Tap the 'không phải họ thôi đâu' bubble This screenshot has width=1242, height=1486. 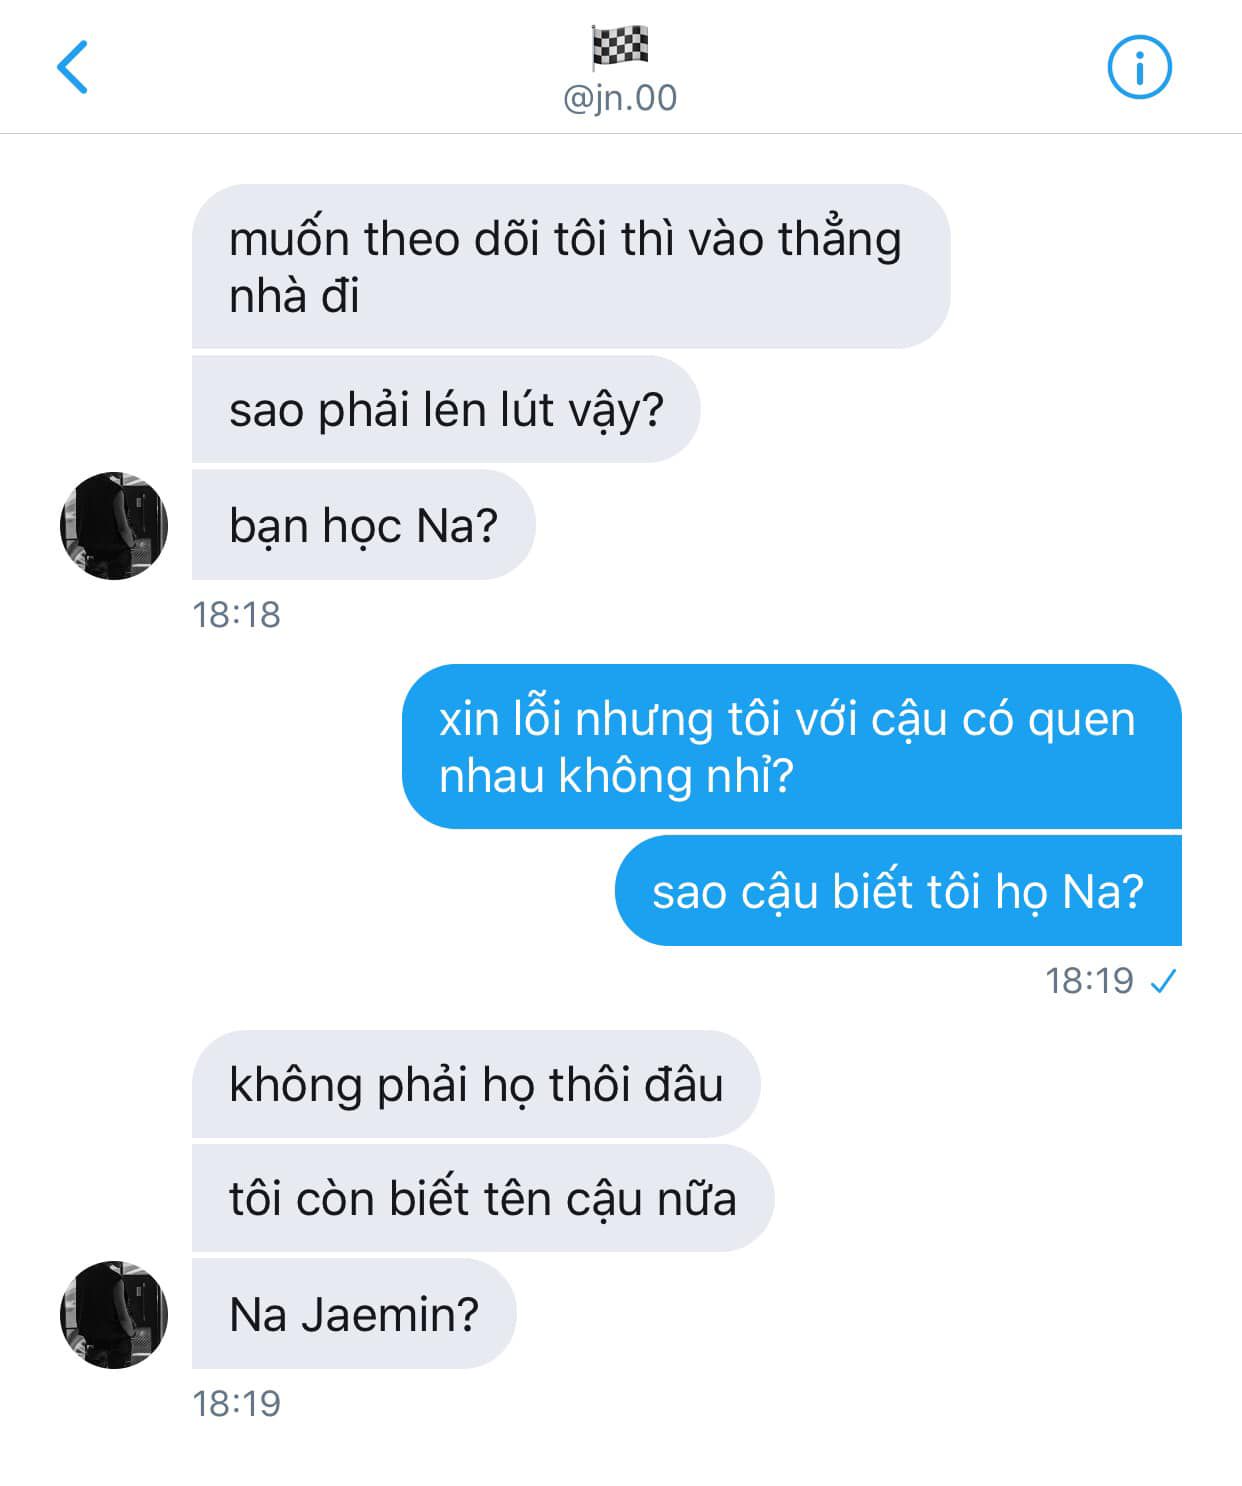tap(476, 1084)
